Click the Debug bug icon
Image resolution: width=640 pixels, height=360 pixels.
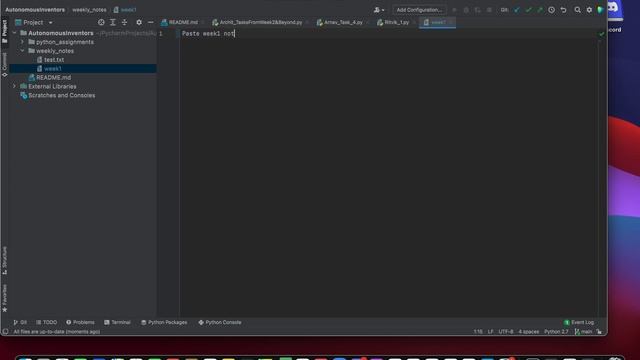466,10
